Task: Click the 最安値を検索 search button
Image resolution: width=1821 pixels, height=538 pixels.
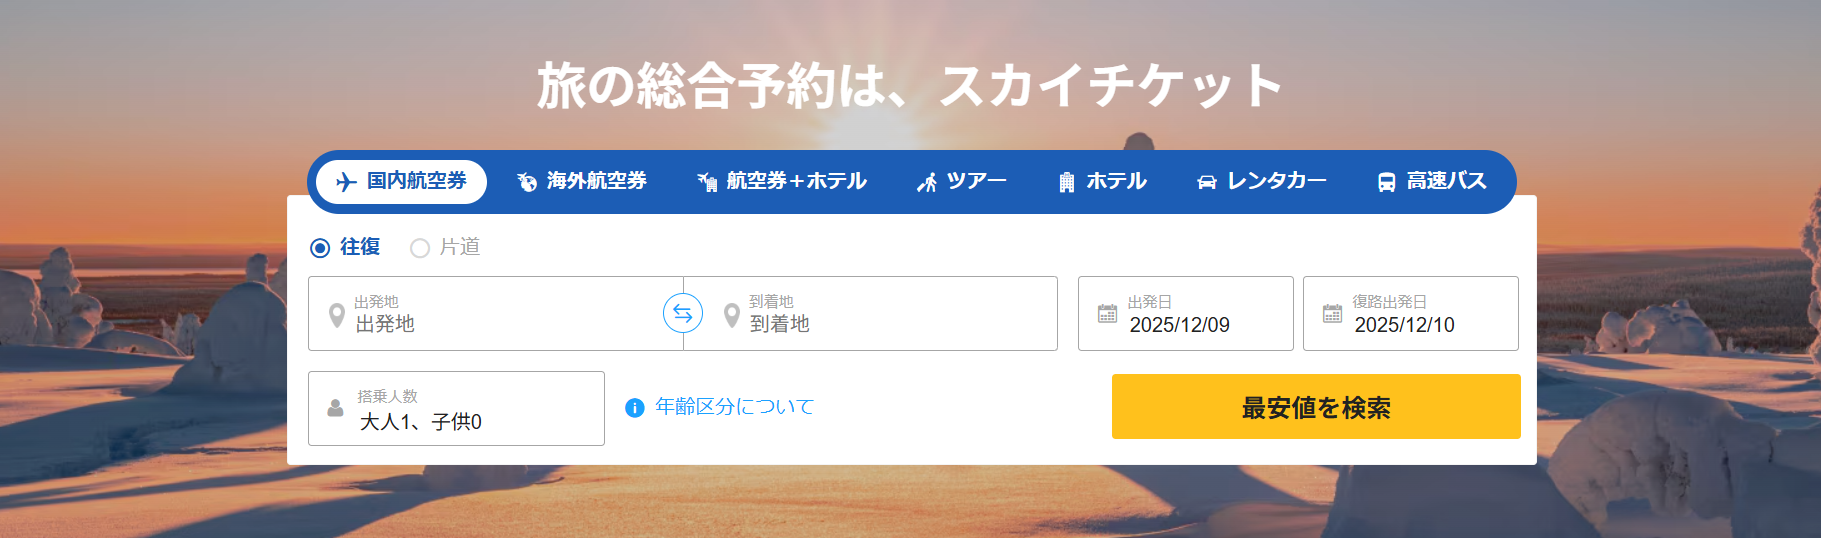Action: pos(1316,407)
